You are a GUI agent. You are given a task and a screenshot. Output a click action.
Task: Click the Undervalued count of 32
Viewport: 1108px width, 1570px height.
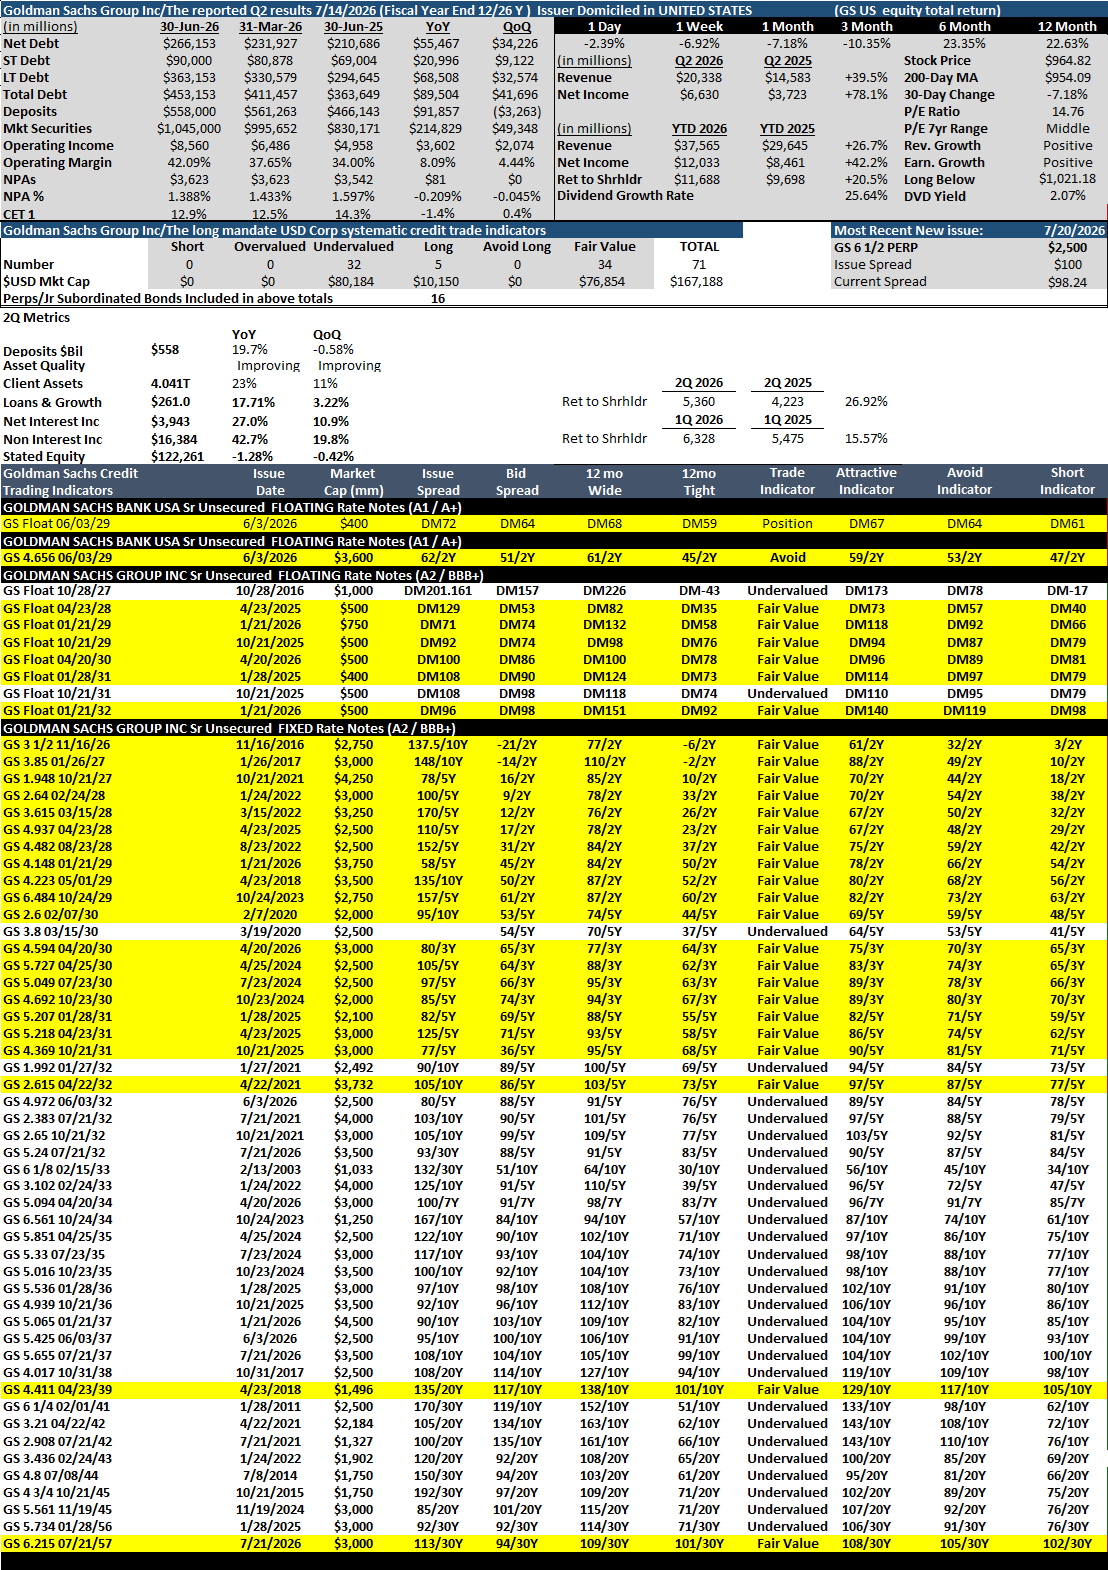[x=353, y=265]
